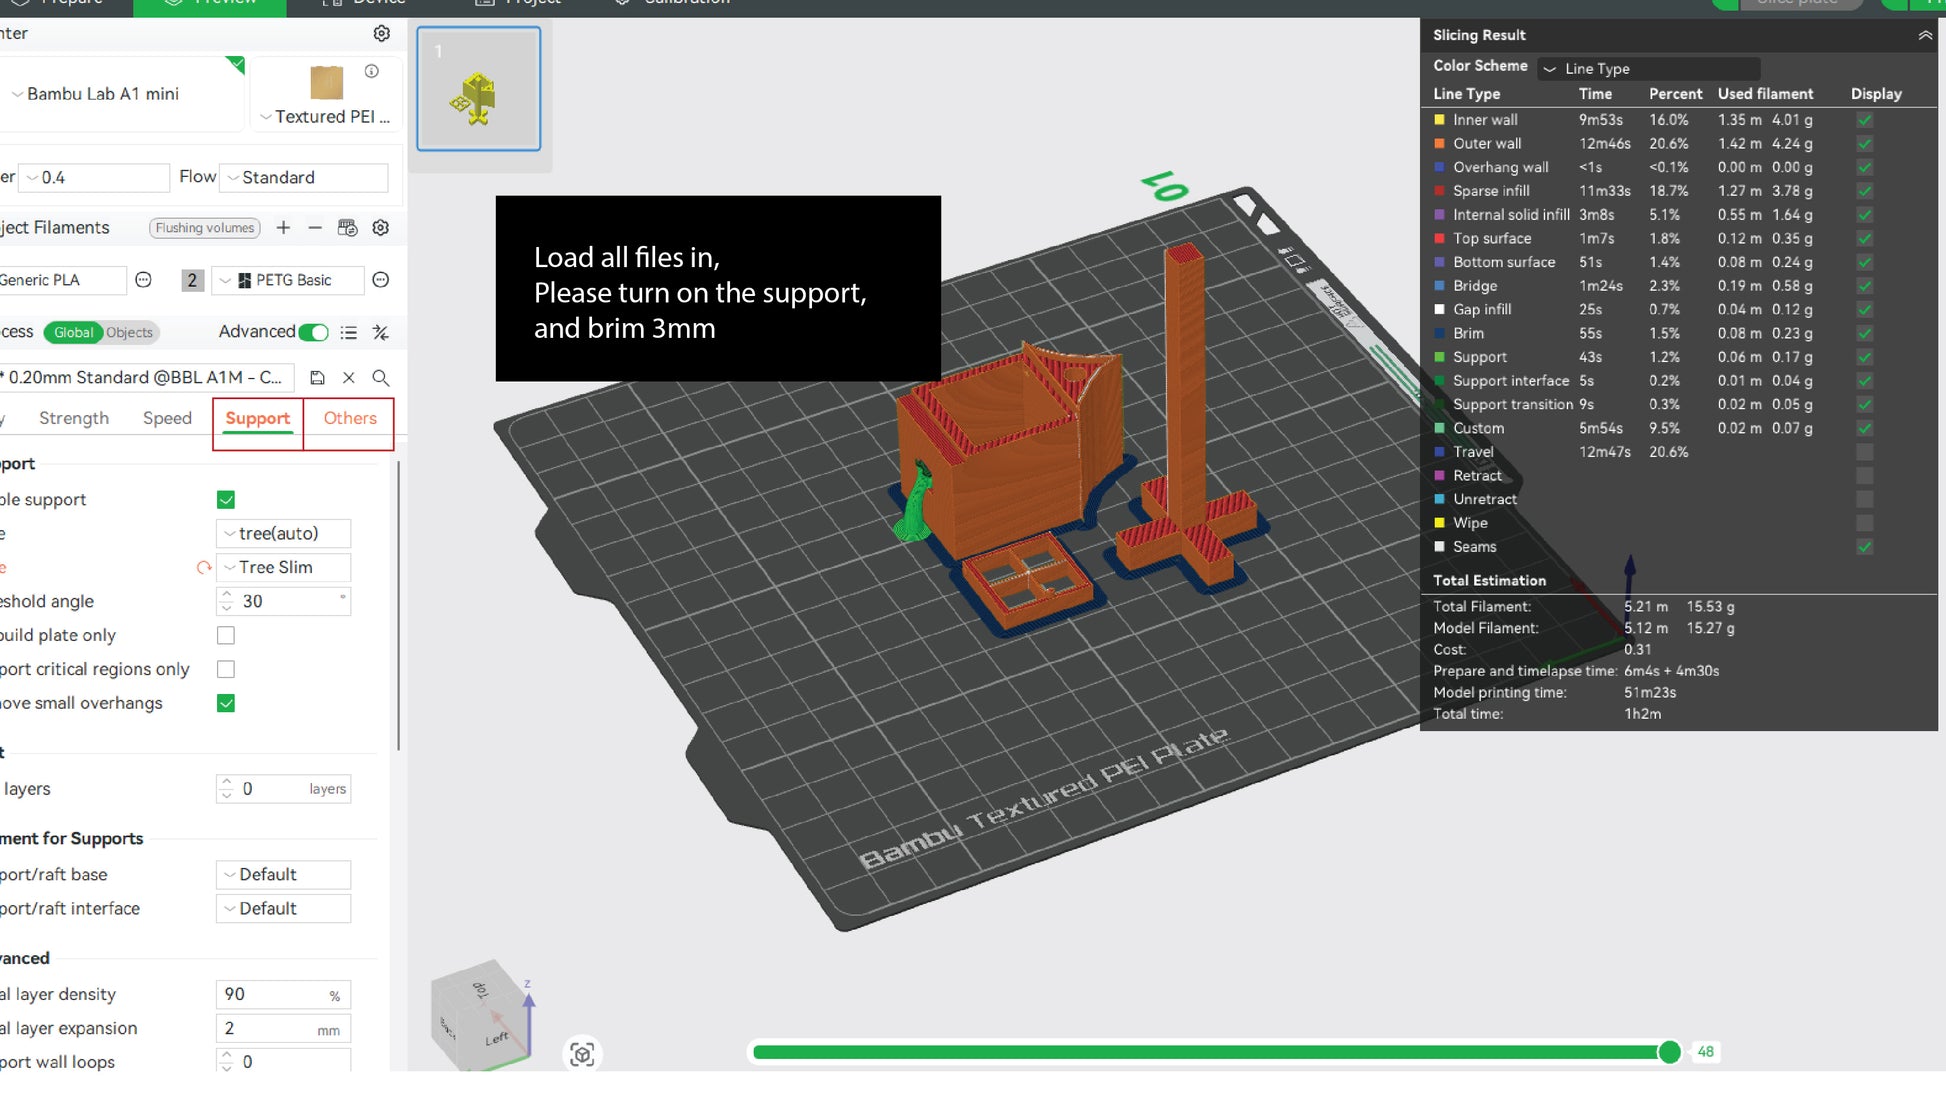Reset support style to default arrow
The image size is (1946, 1102).
[204, 568]
